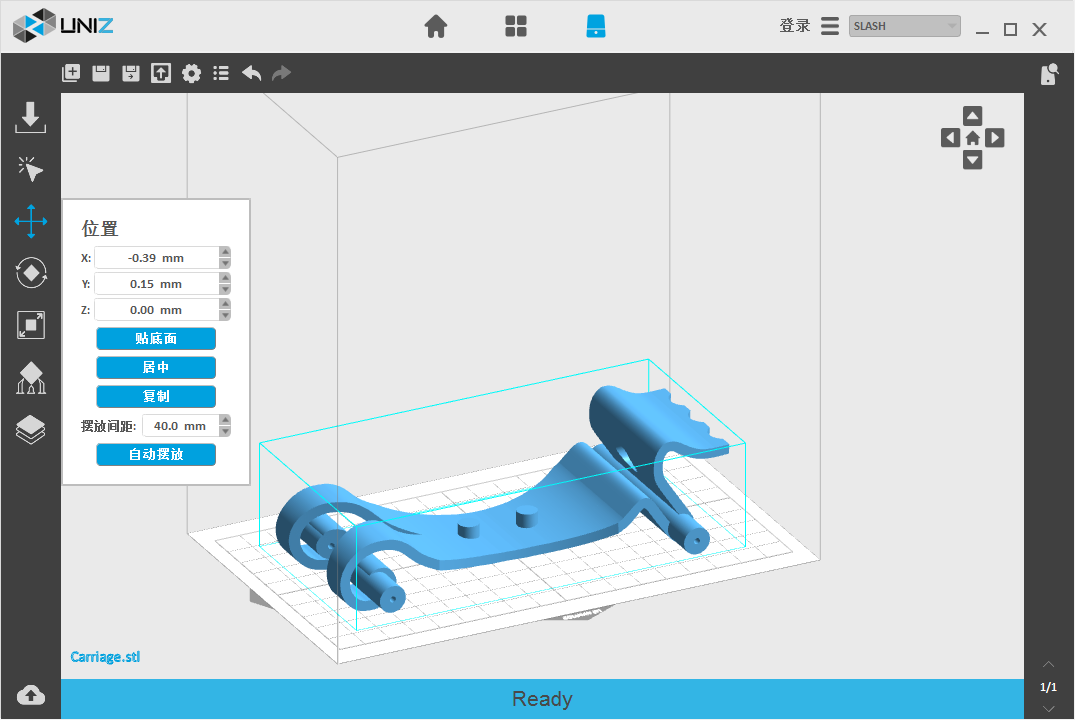Increase spacing with up stepper
The image size is (1075, 720).
(x=225, y=420)
